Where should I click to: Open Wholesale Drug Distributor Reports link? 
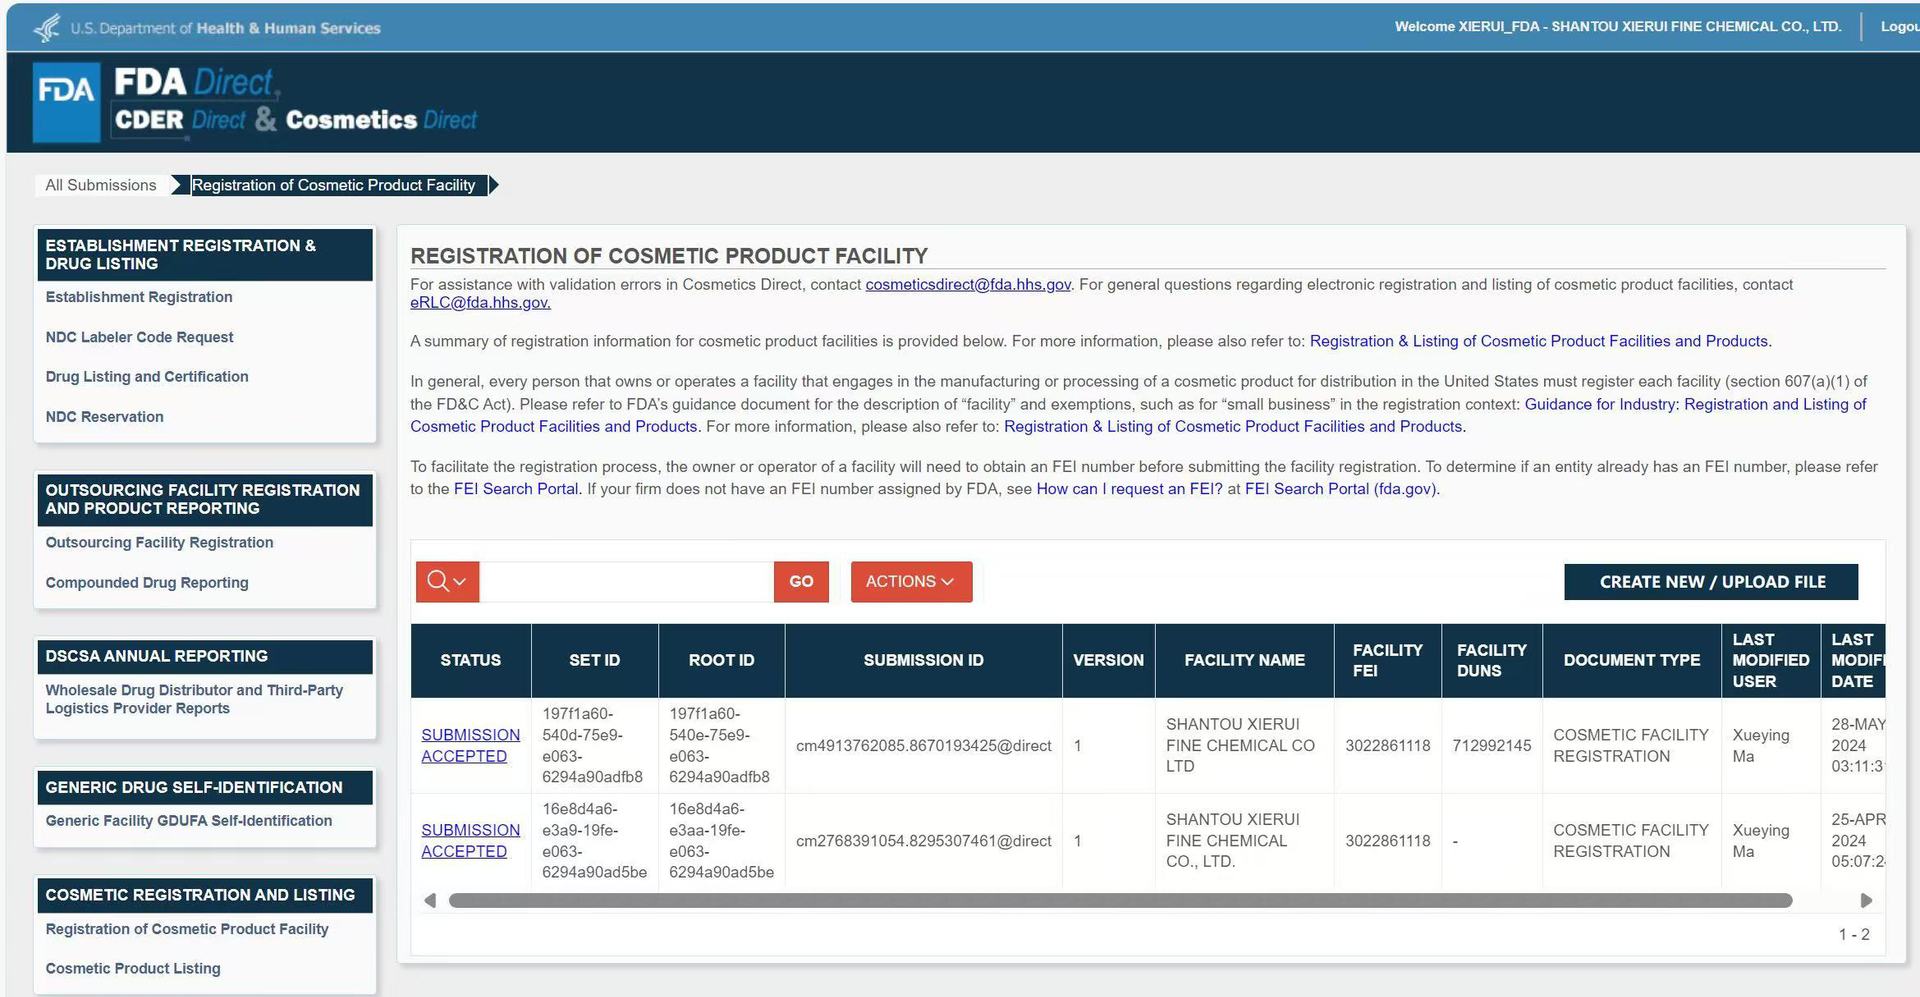pos(194,699)
